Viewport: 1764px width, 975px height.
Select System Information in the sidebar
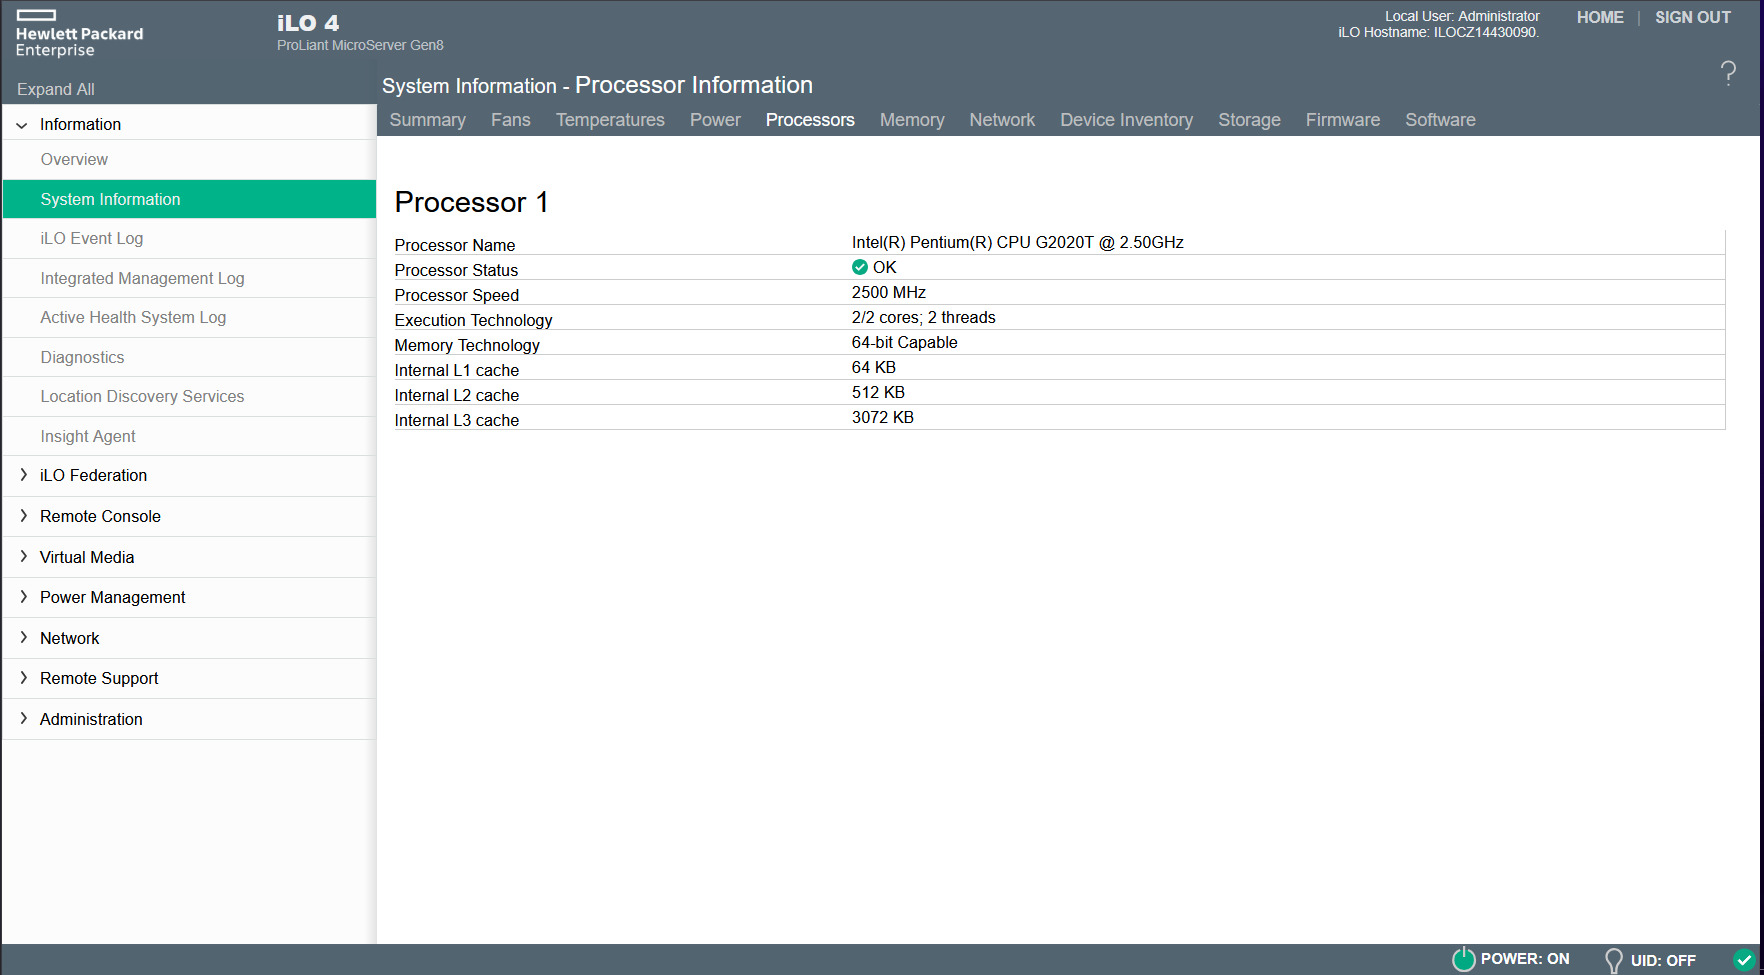point(190,199)
